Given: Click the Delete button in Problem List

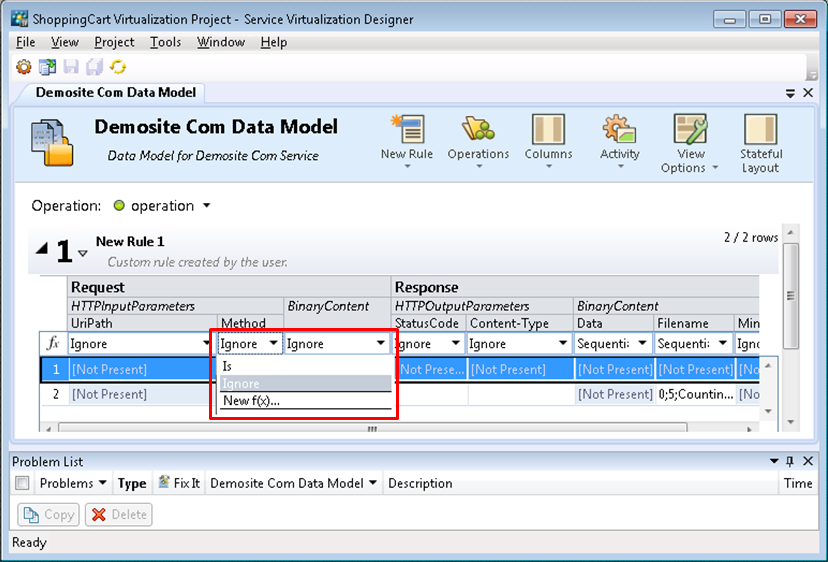Looking at the screenshot, I should click(118, 514).
